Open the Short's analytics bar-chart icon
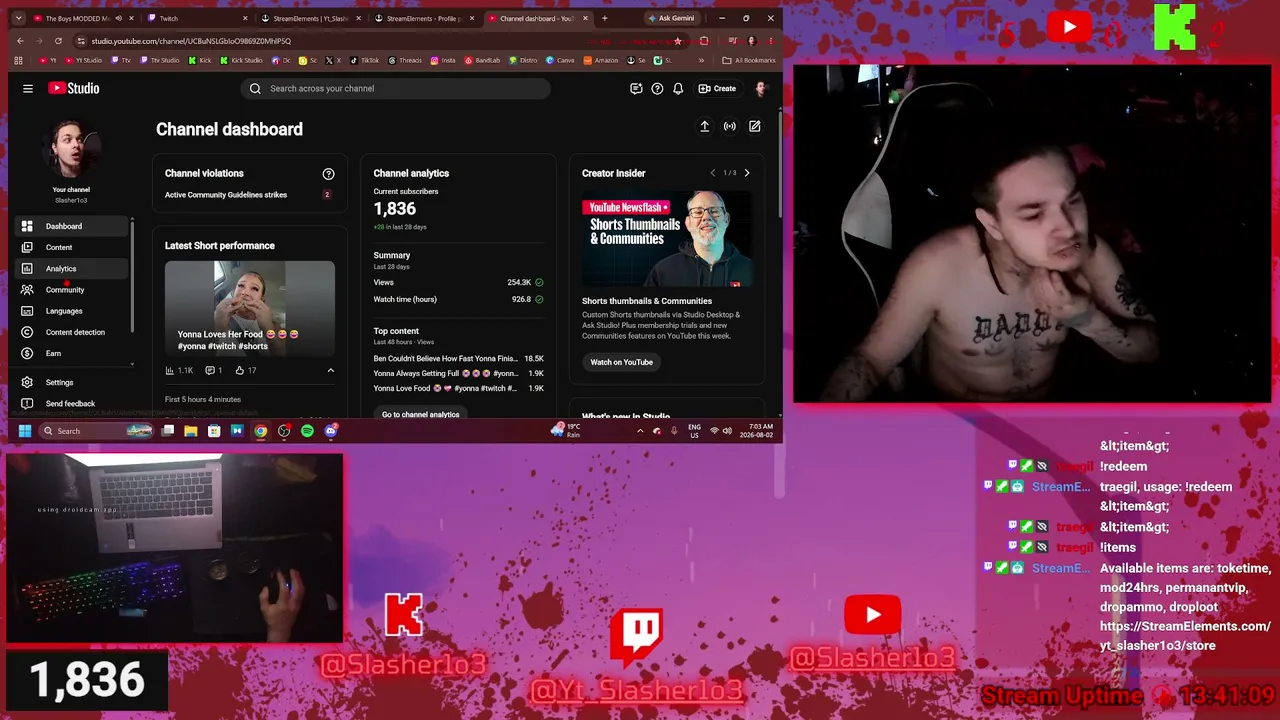The height and width of the screenshot is (720, 1280). click(x=170, y=370)
